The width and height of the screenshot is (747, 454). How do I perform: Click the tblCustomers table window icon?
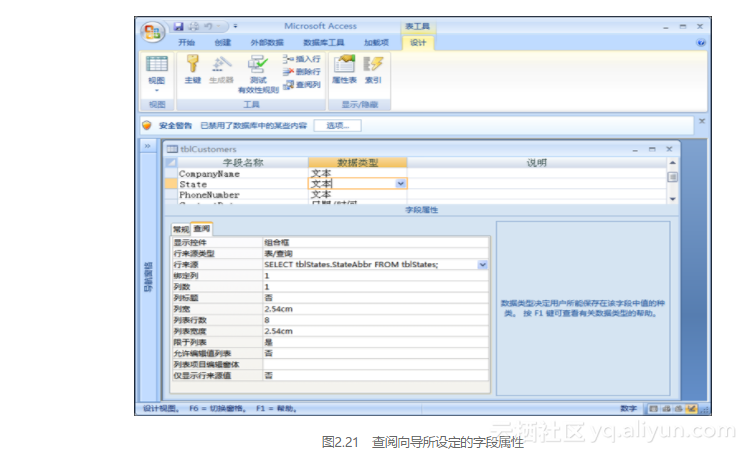[172, 149]
